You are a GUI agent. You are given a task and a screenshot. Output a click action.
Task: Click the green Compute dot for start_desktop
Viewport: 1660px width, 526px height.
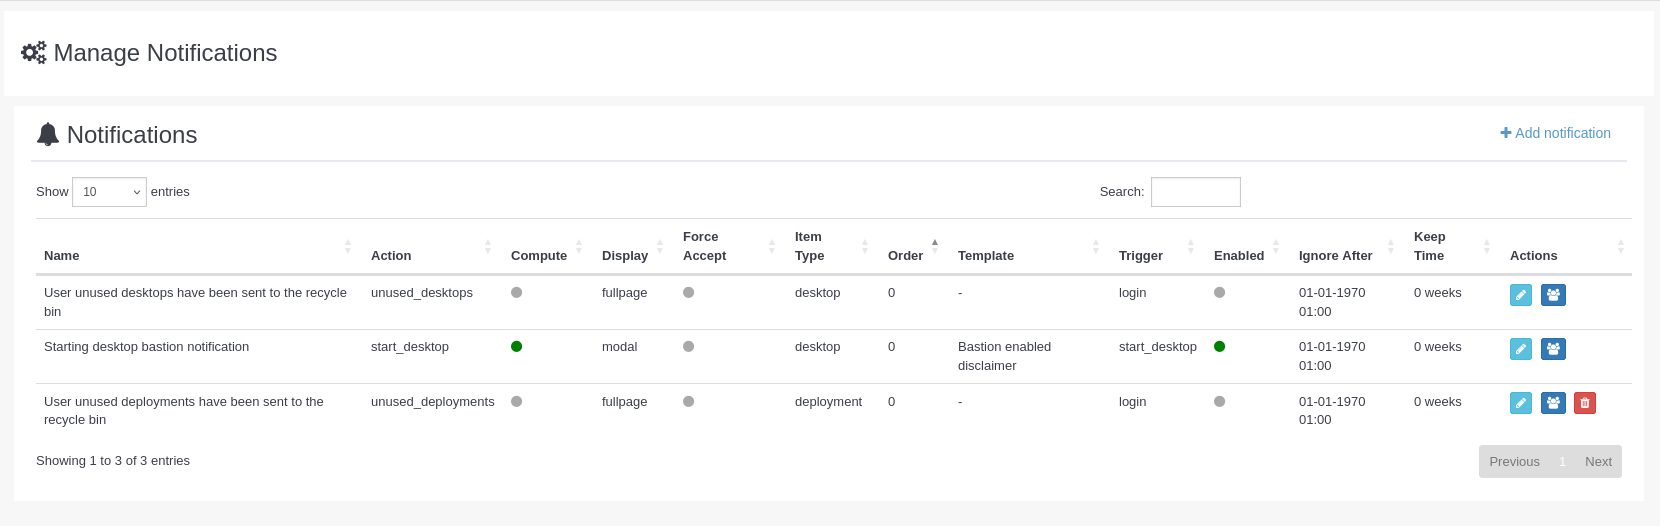point(516,347)
